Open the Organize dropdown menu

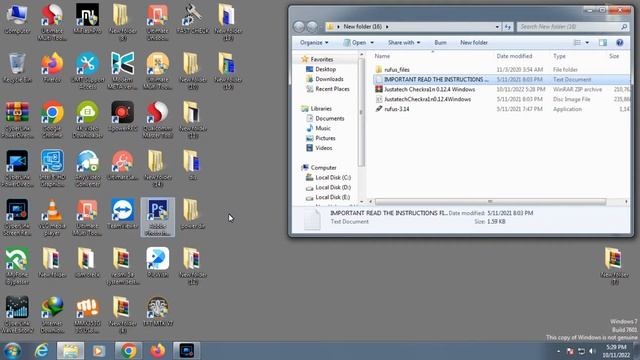(x=314, y=42)
